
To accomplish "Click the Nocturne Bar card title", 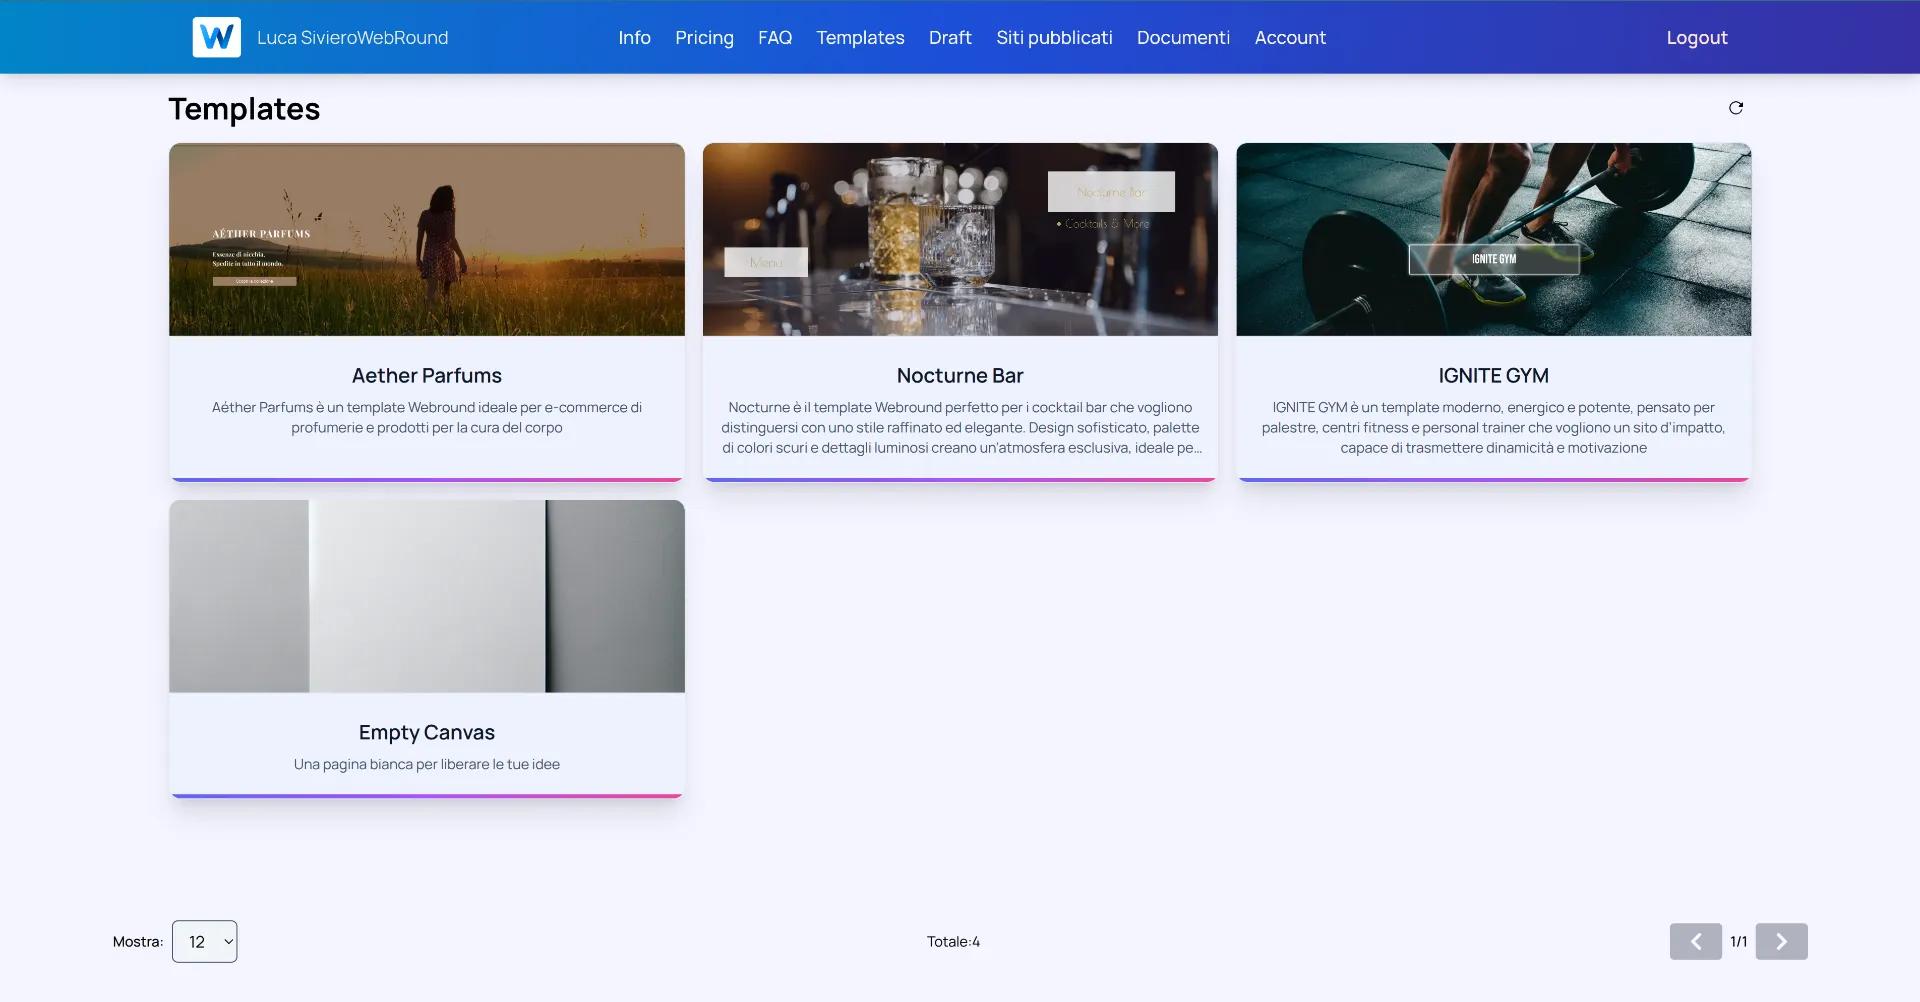I will coord(960,375).
